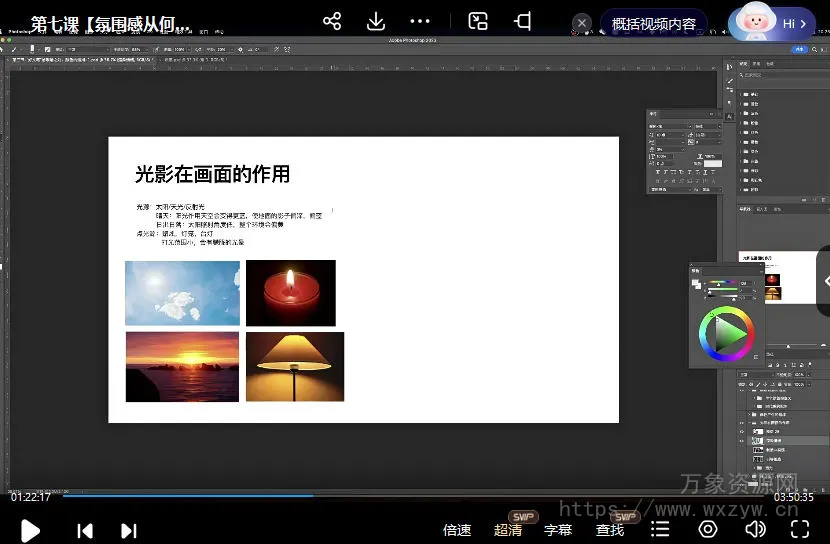830x544 pixels.
Task: Click the circular target settings icon
Action: [x=708, y=529]
